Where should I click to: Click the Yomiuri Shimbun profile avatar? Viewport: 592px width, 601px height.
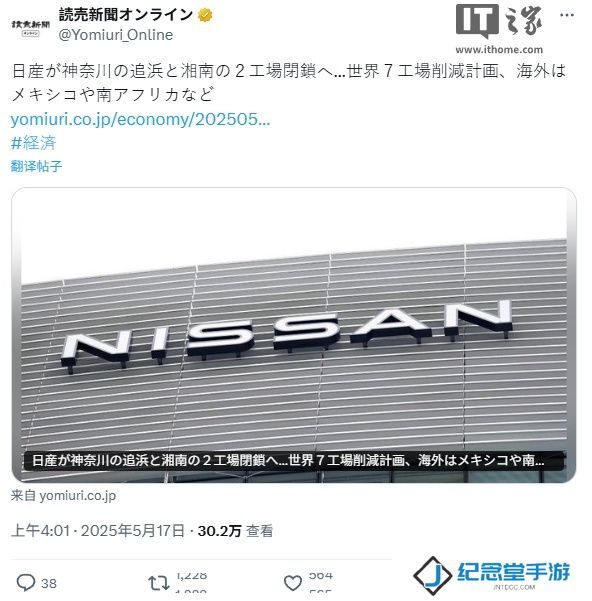pyautogui.click(x=31, y=26)
